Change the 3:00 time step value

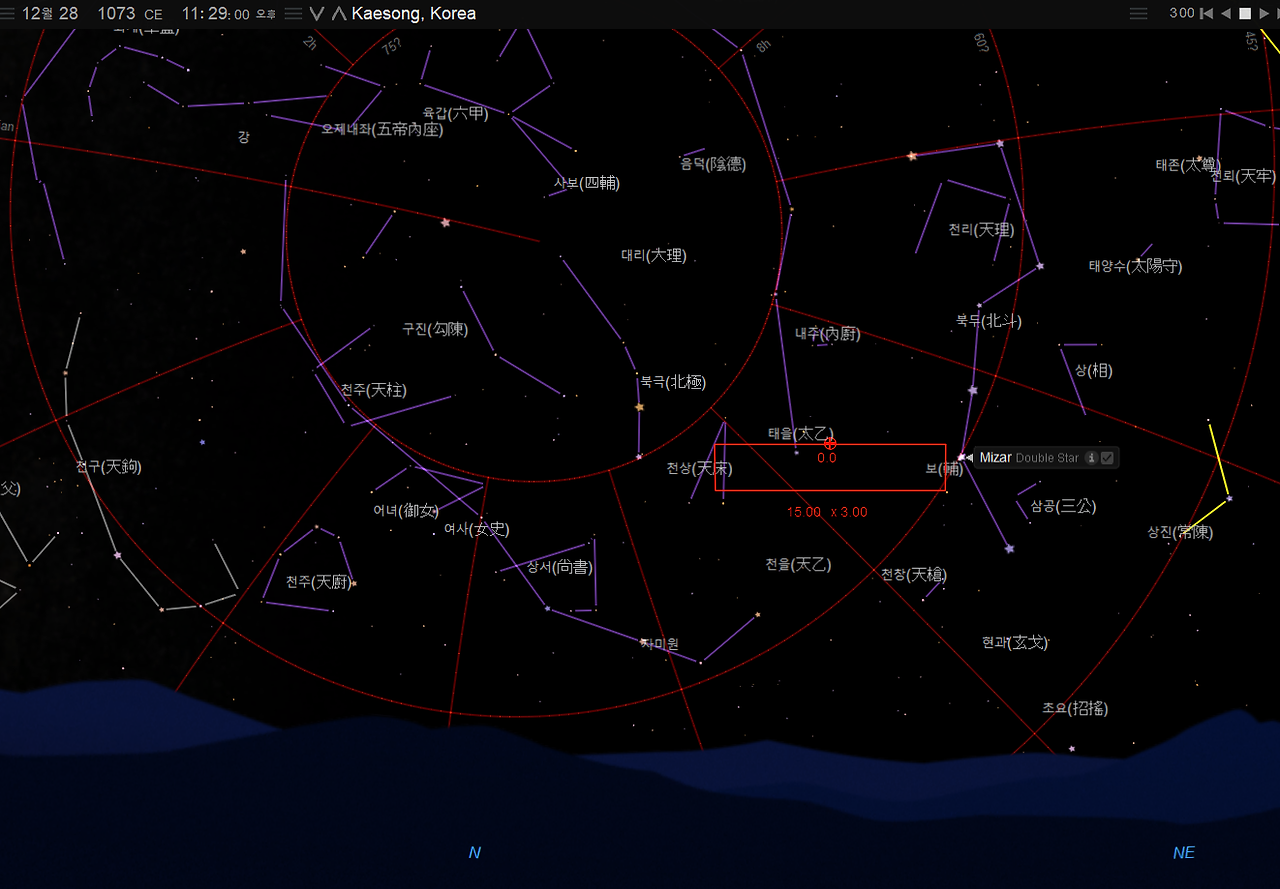click(1182, 14)
